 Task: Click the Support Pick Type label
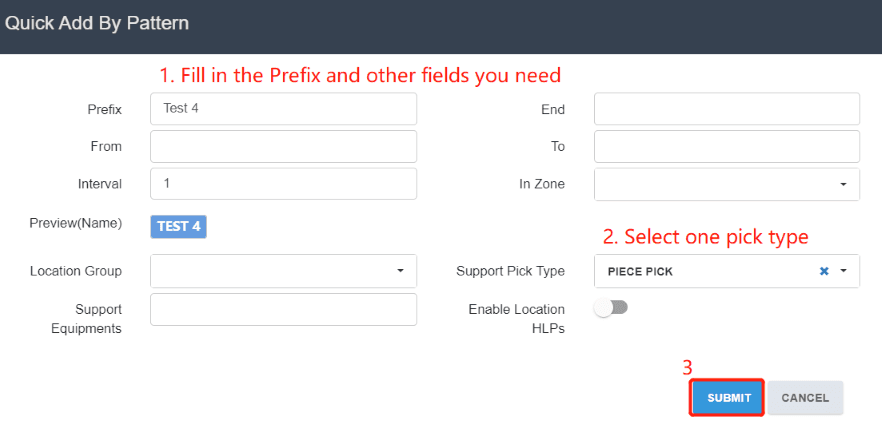[x=510, y=271]
